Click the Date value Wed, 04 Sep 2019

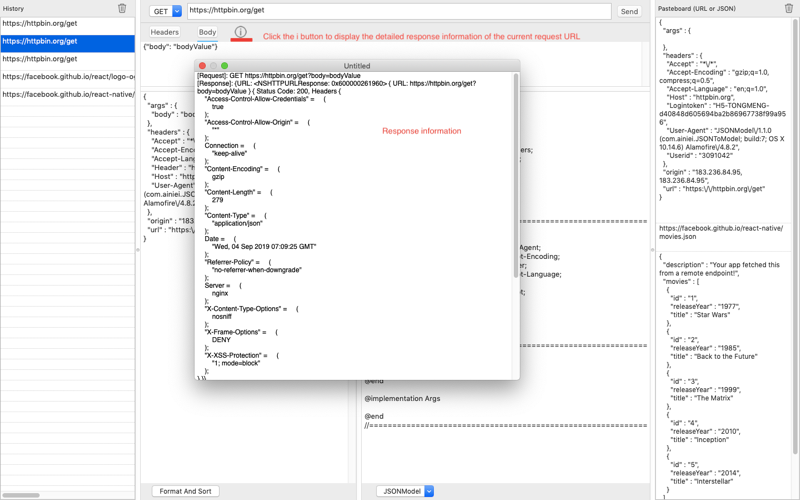click(264, 246)
